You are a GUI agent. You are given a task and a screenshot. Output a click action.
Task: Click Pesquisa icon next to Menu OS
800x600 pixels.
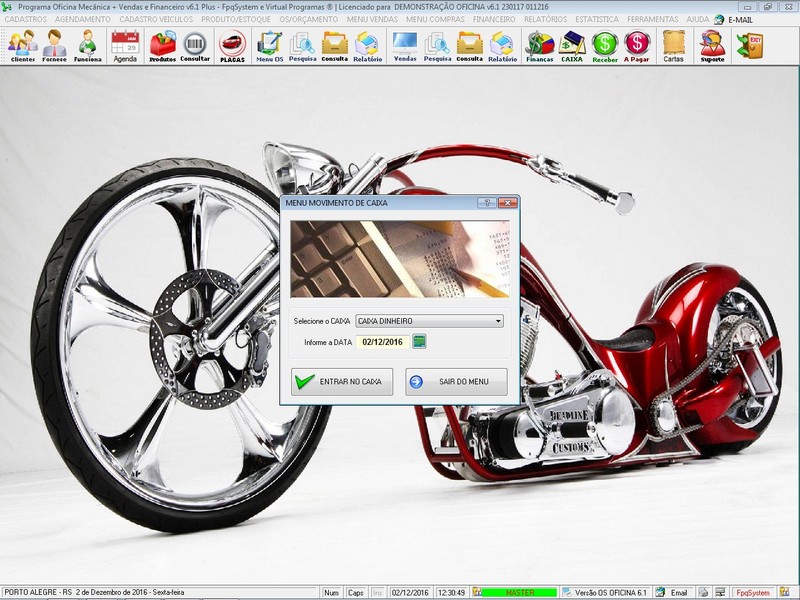click(x=303, y=46)
